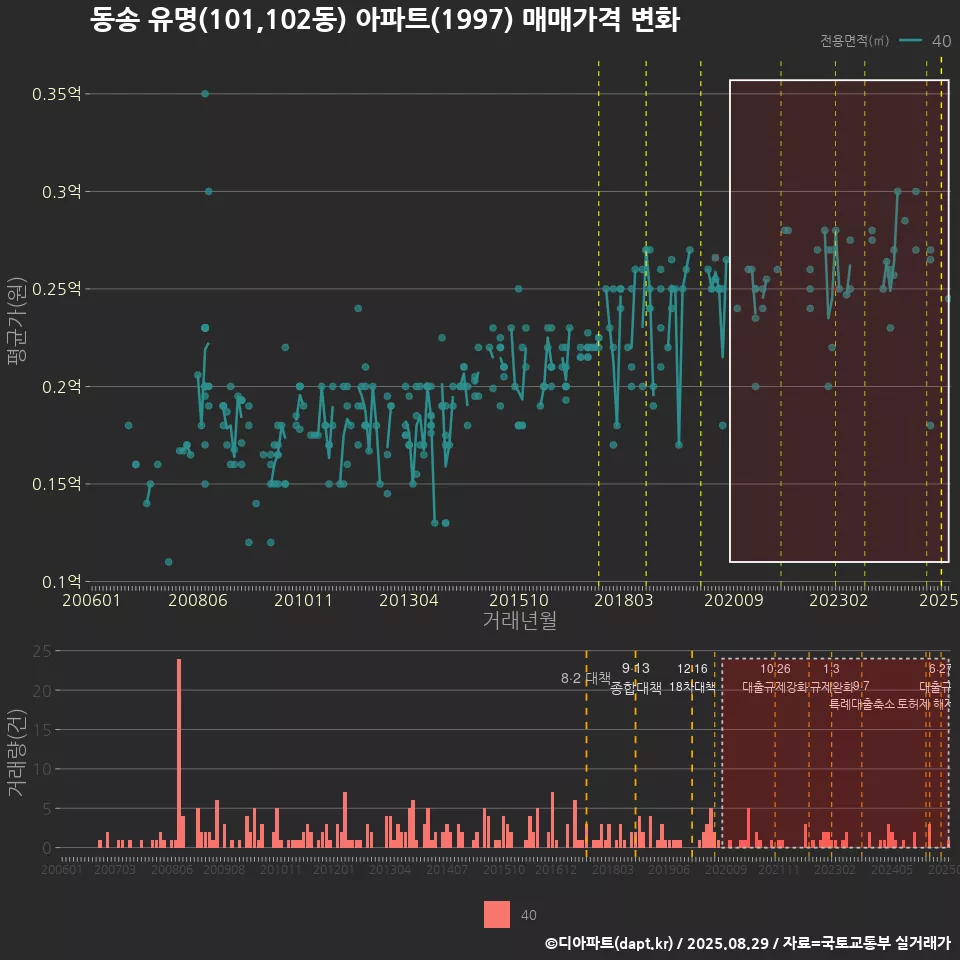
Task: Select the 10 tick on volume chart y-axis
Action: coord(42,769)
